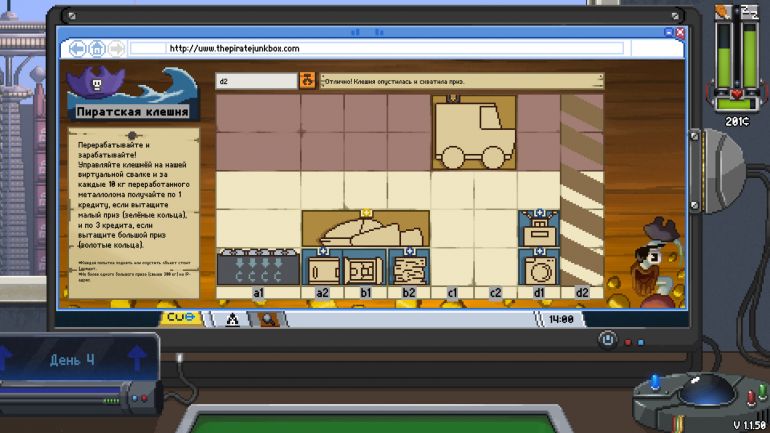Click the thepiratejunkbox.com address bar
770x433 pixels.
[x=400, y=48]
